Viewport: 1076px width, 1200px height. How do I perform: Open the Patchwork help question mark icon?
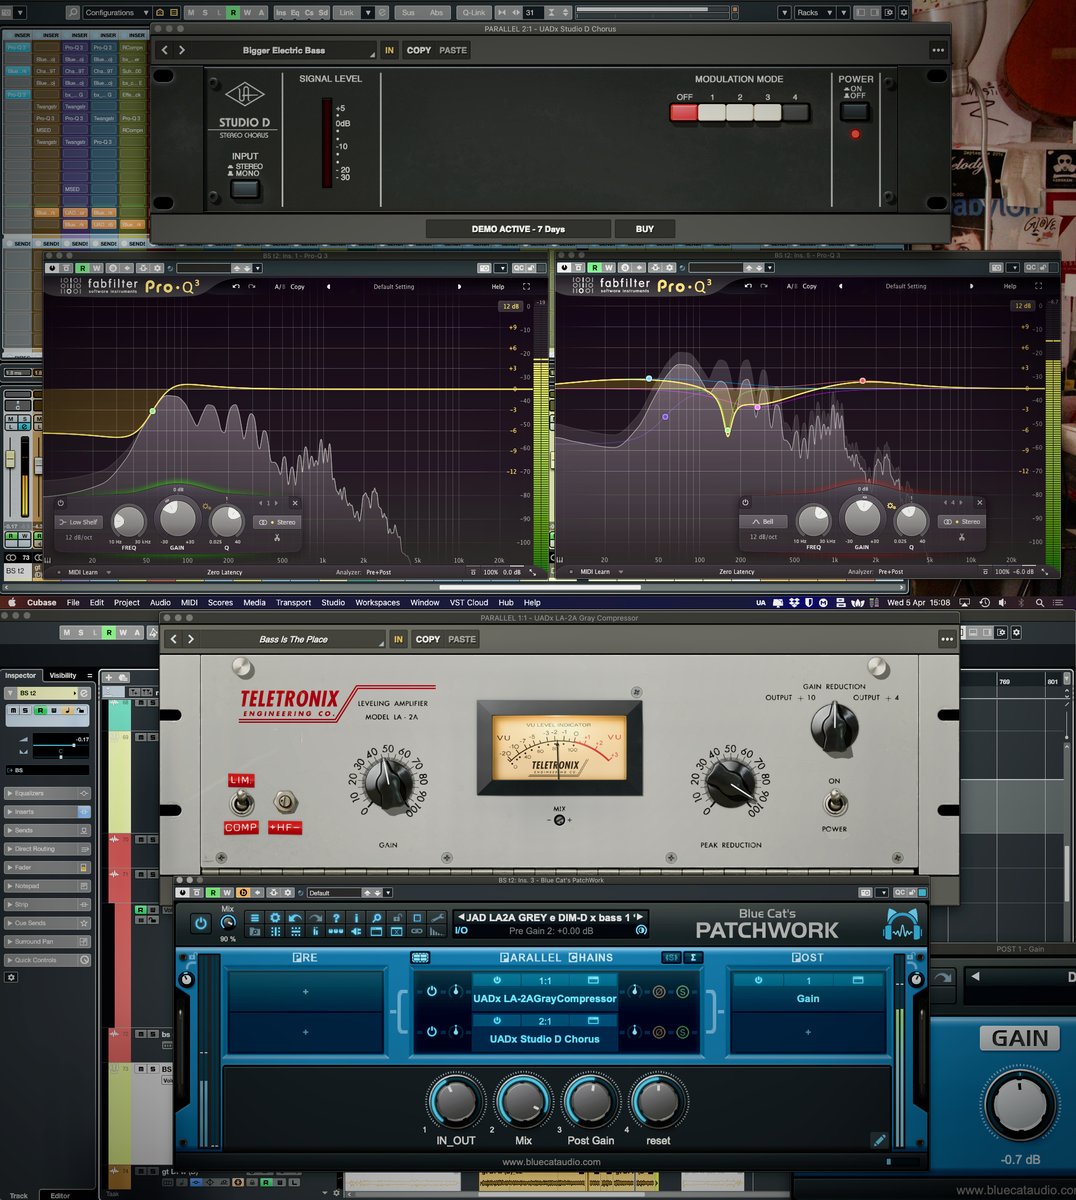pyautogui.click(x=336, y=918)
